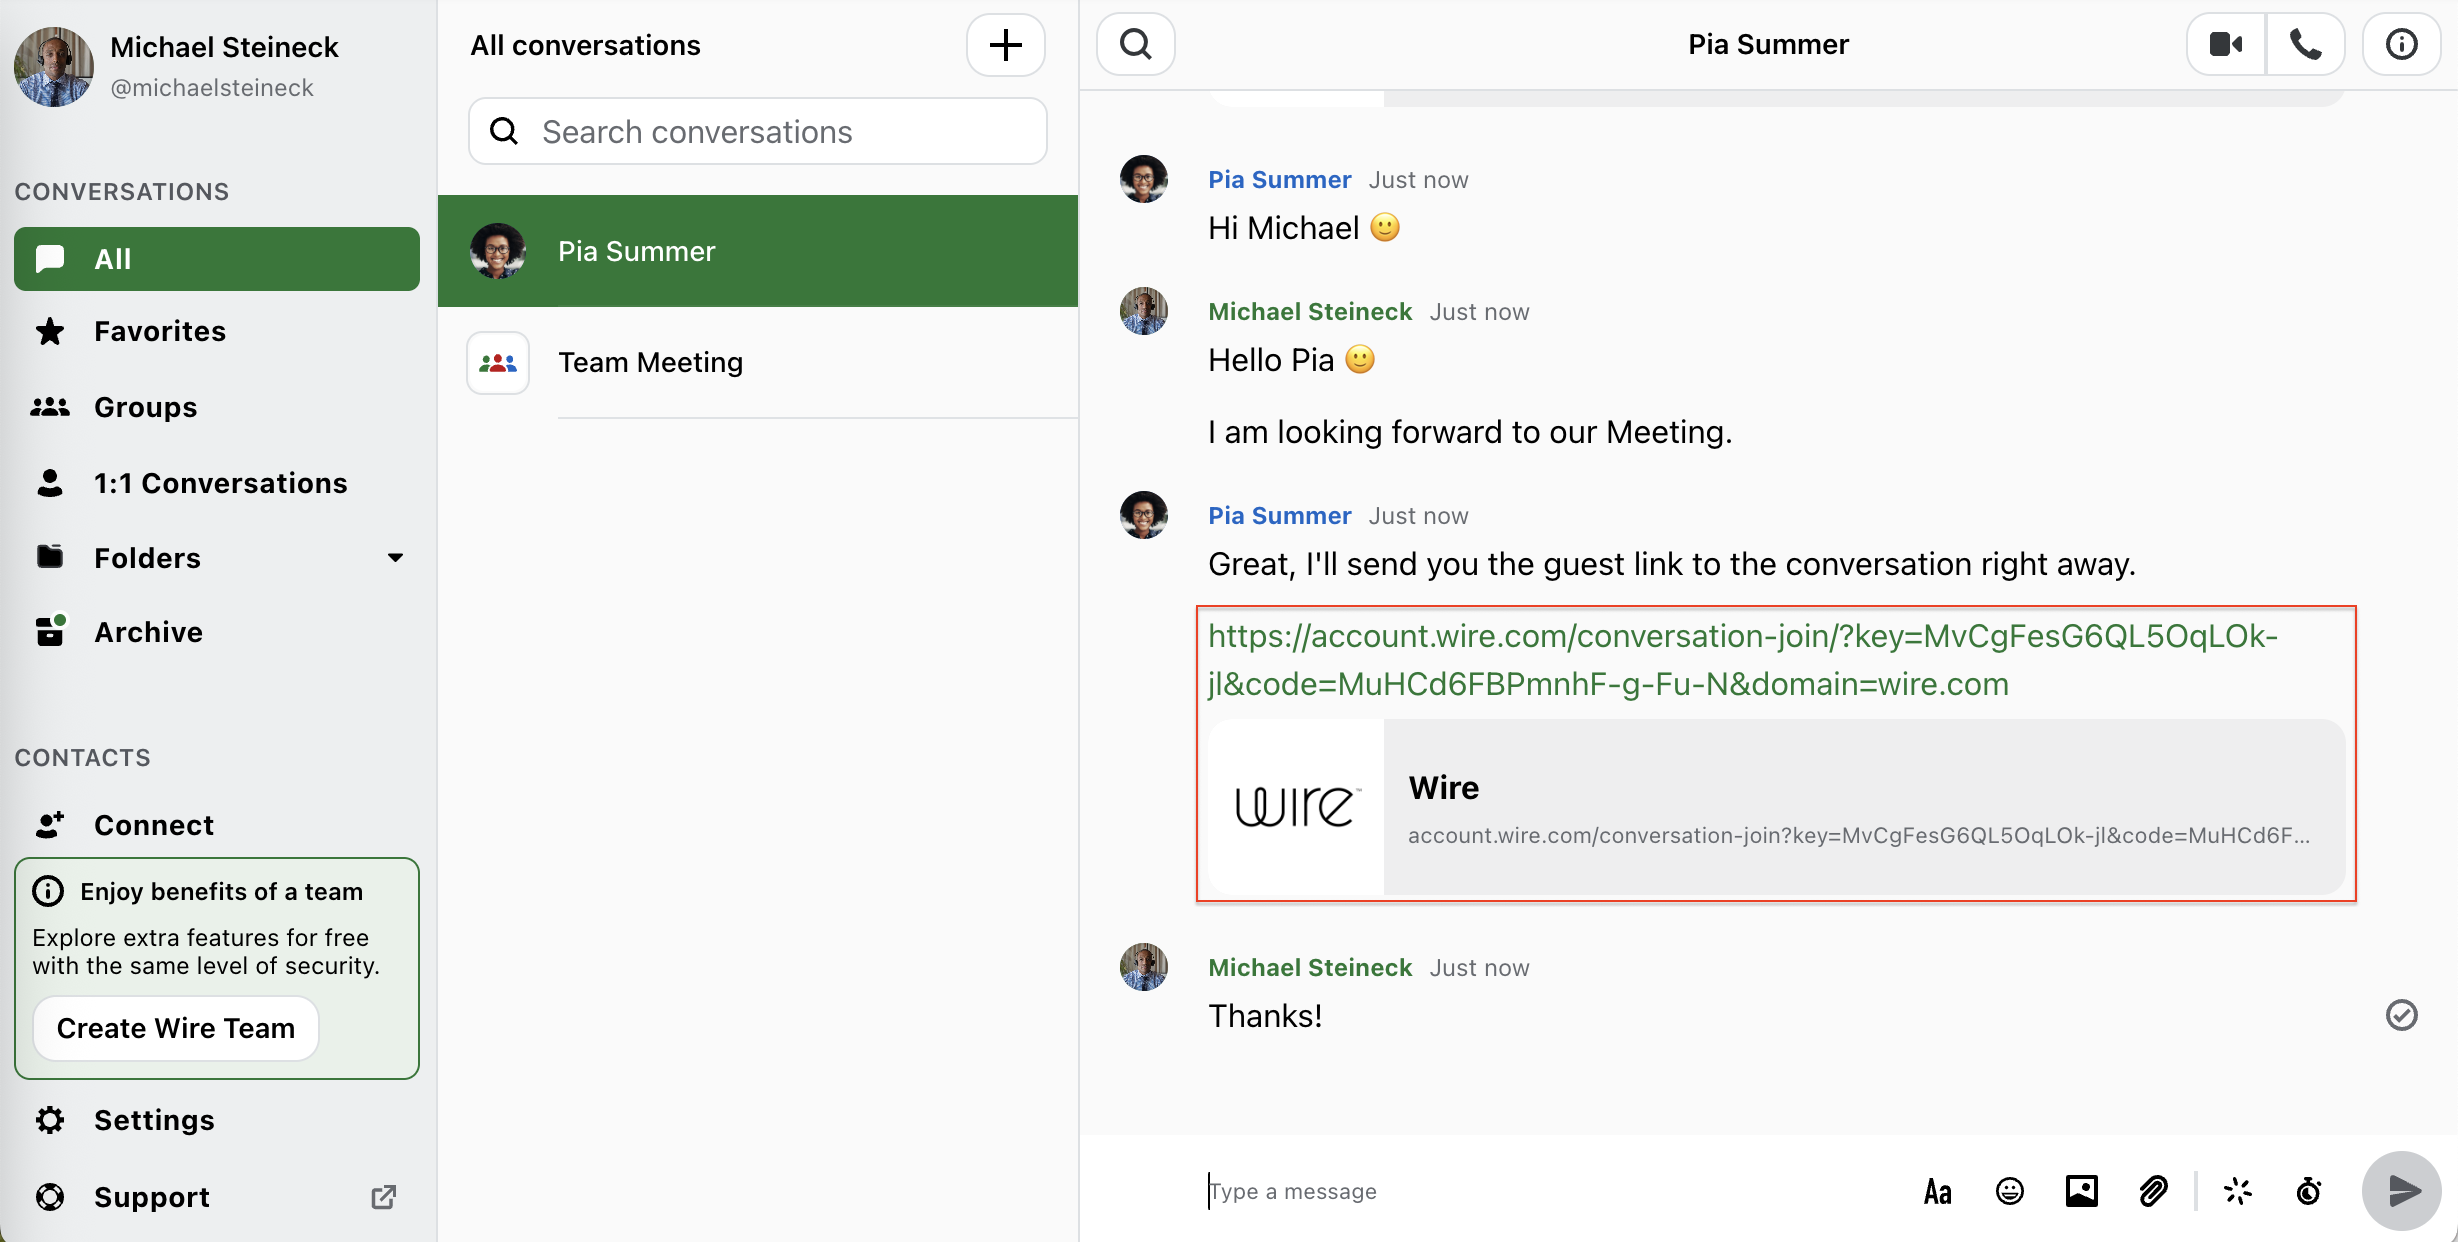Click the 'Hi Michael' message
This screenshot has width=2458, height=1242.
pos(1304,228)
